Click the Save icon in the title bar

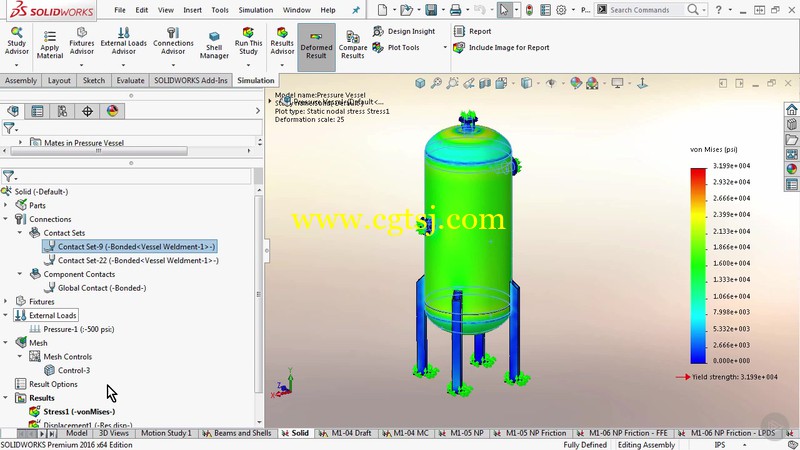431,10
